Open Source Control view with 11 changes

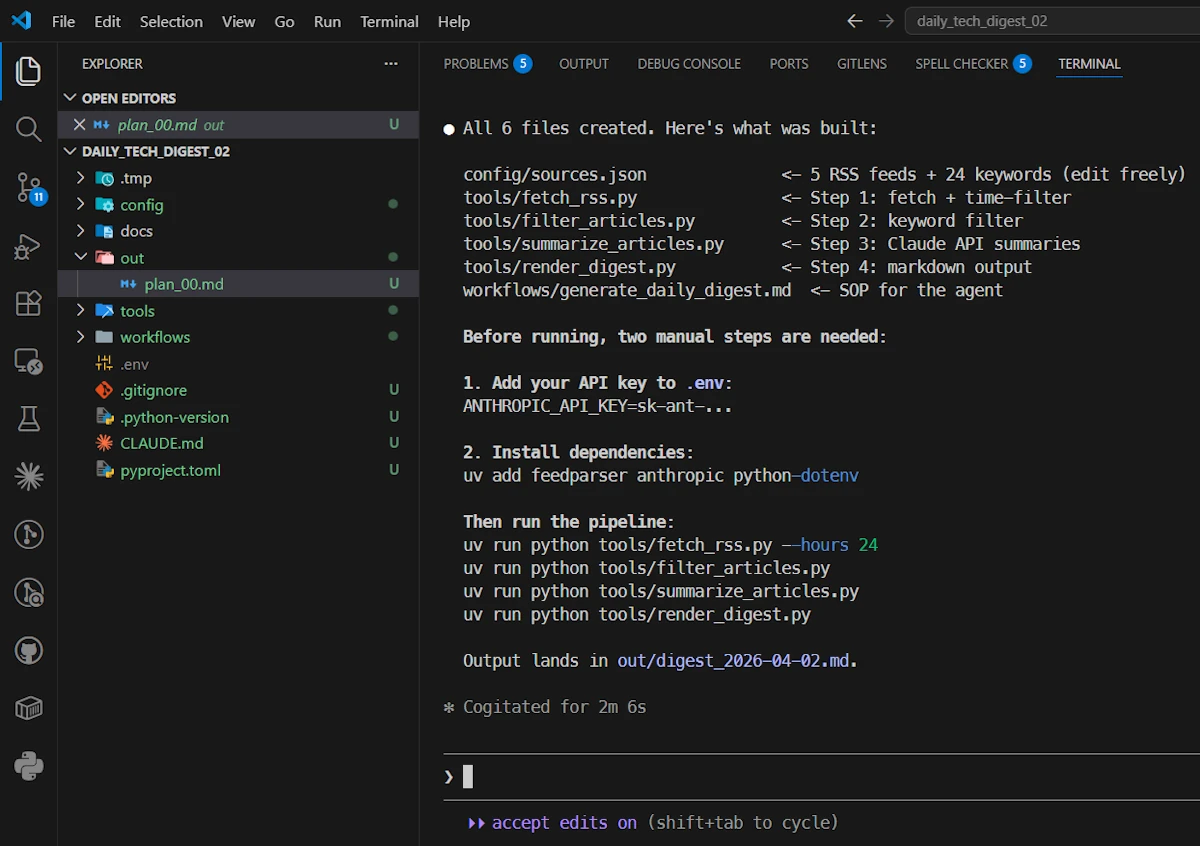point(28,187)
